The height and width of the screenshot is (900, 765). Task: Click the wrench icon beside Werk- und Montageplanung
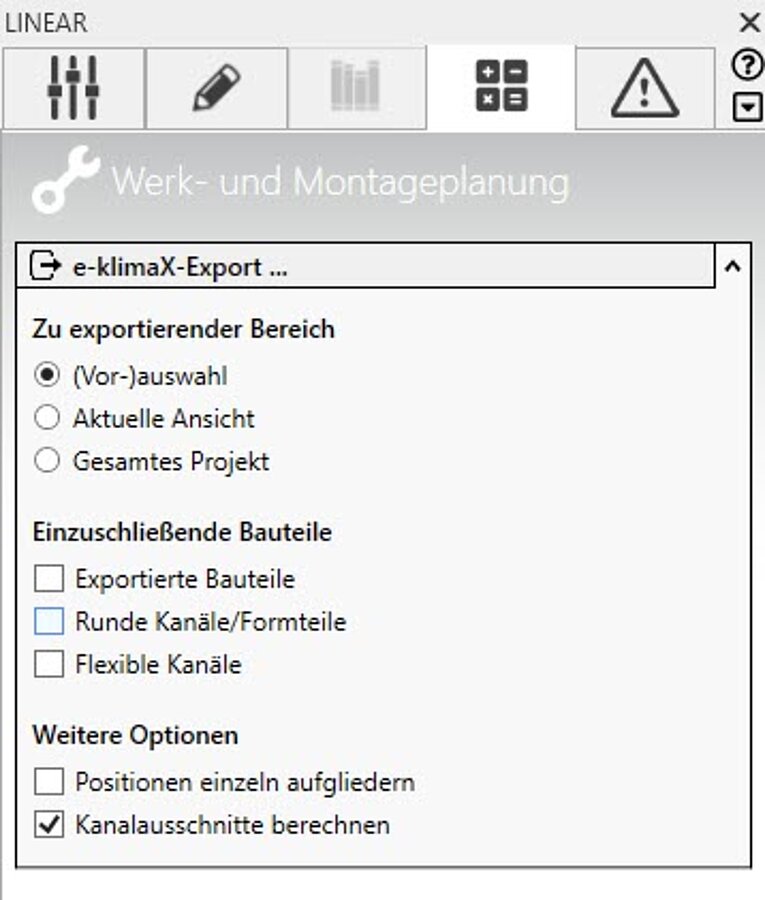click(x=65, y=180)
